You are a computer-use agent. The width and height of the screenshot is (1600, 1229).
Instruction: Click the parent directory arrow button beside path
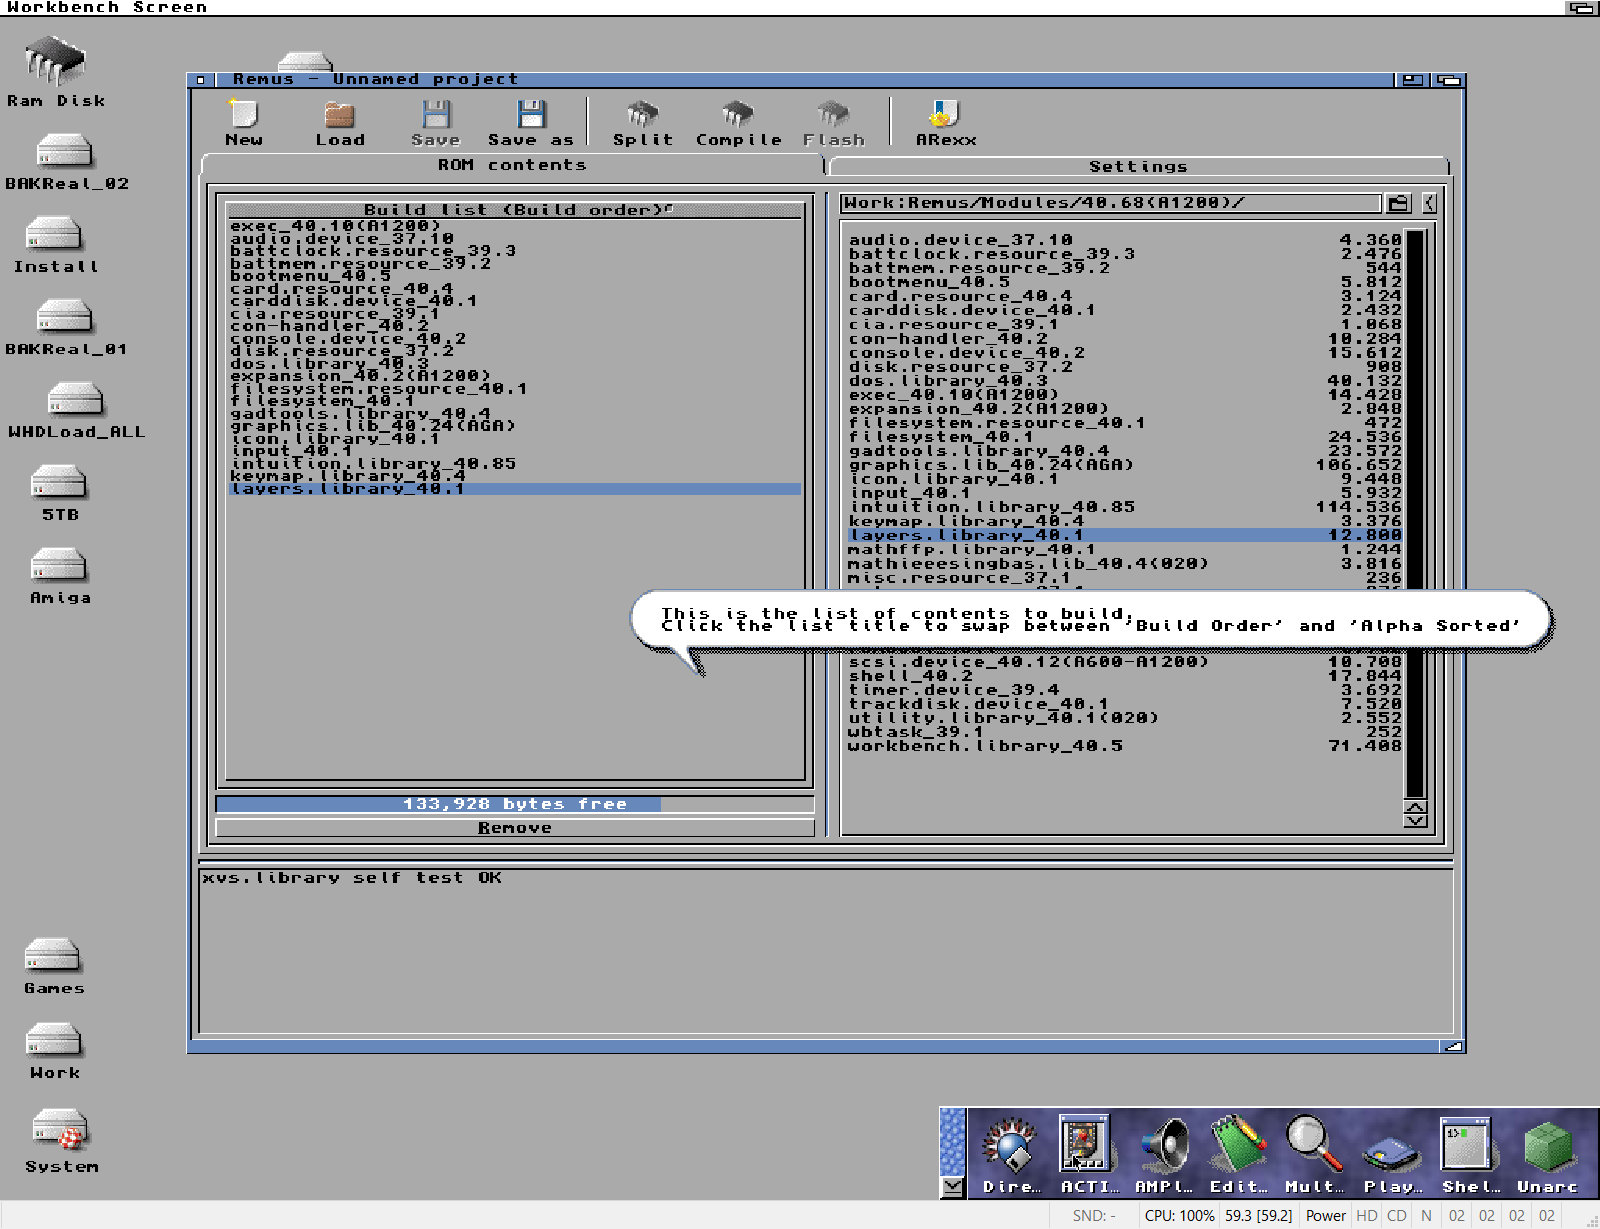1428,203
